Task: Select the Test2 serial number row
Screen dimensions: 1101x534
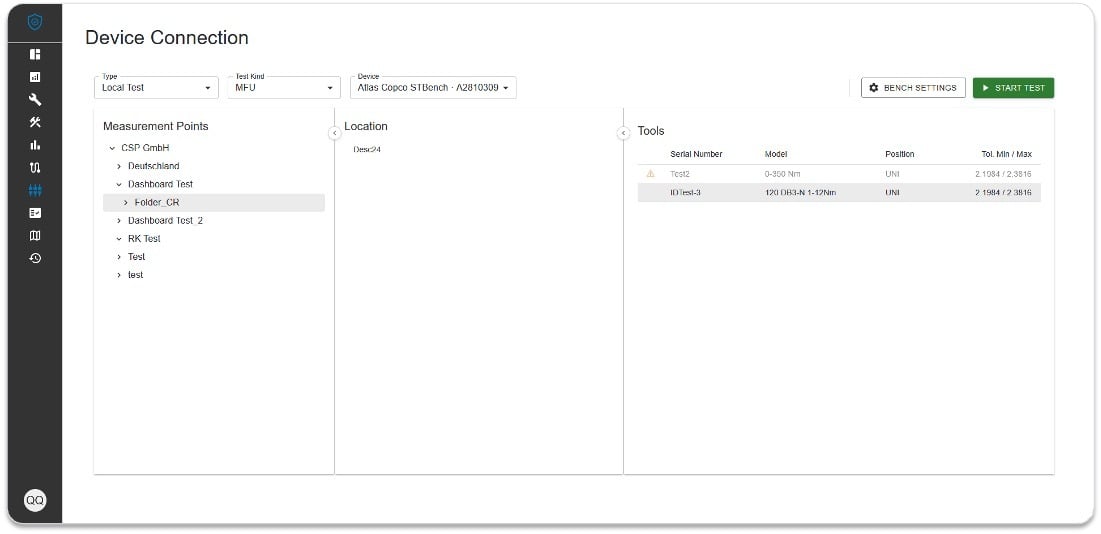Action: coord(839,173)
